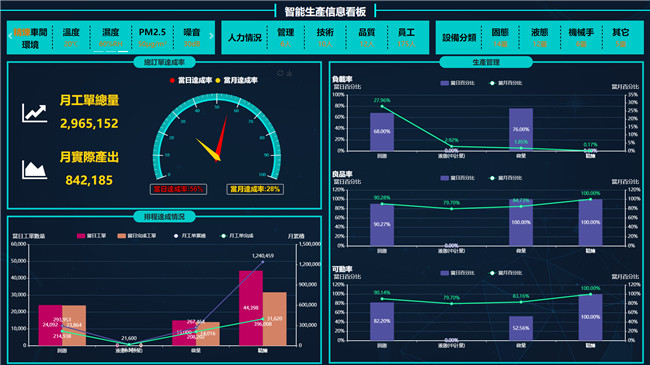Screen dimensions: 650x365
Task: Click the 生產管理 panel title tab
Action: click(486, 63)
